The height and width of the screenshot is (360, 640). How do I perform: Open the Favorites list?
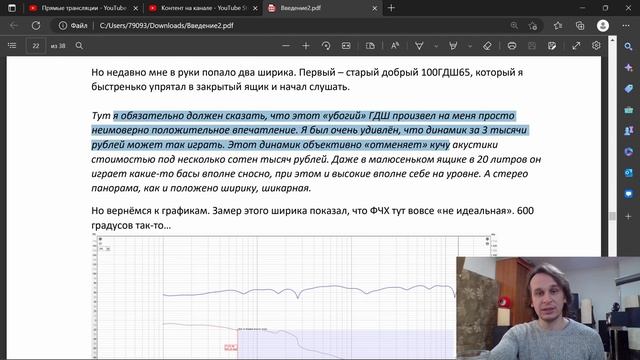click(x=558, y=25)
